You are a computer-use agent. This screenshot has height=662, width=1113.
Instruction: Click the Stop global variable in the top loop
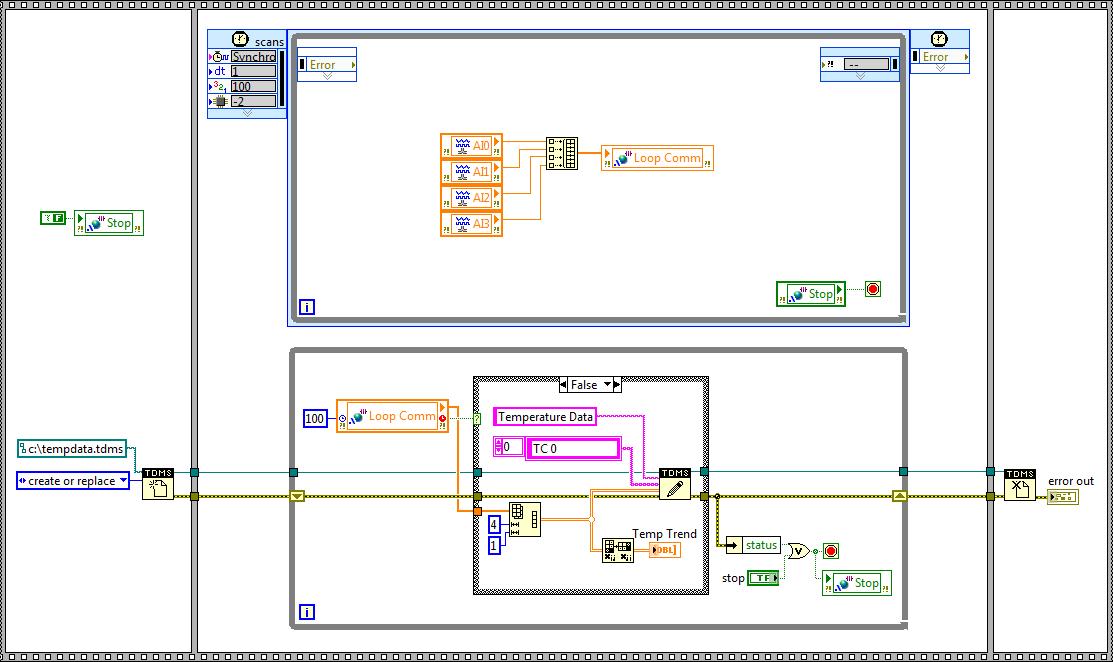tap(810, 294)
